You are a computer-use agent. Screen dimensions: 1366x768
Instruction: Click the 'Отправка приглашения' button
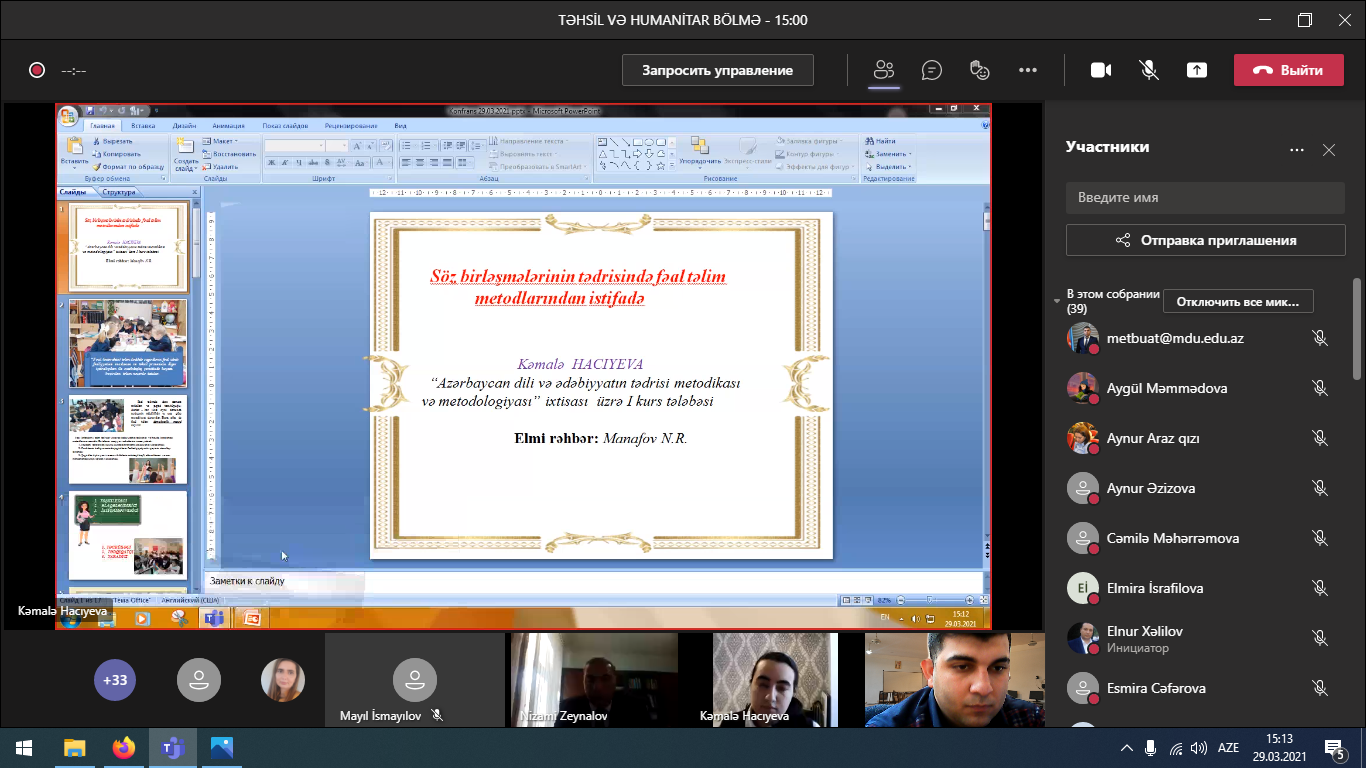1205,240
